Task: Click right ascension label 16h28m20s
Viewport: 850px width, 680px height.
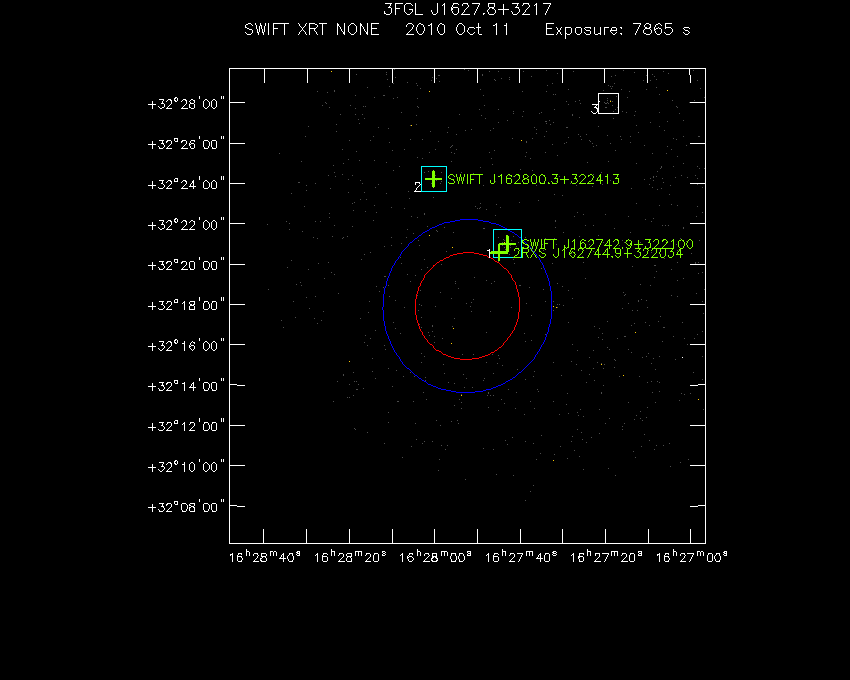Action: pos(350,557)
